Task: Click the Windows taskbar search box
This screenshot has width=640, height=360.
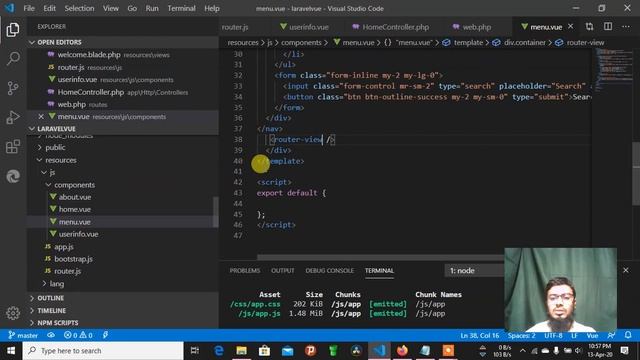Action: 103,351
